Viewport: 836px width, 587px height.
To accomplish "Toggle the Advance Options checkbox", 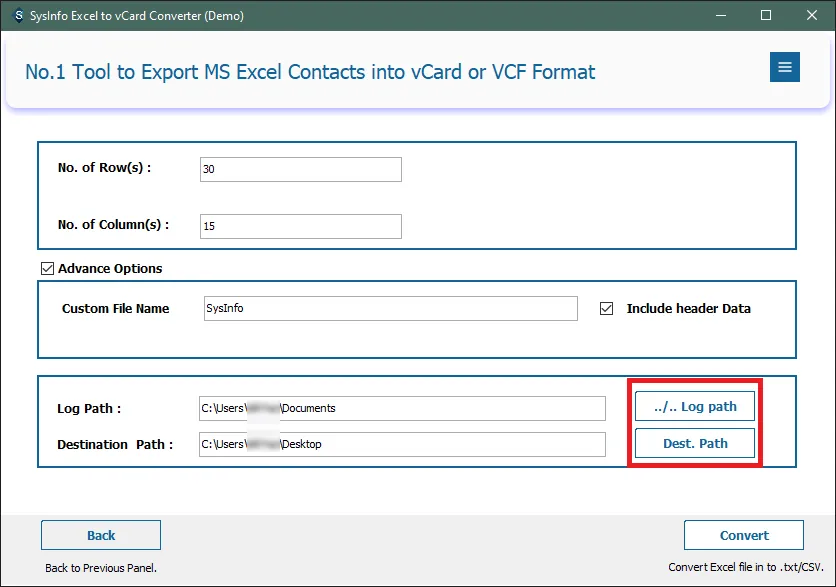I will click(x=47, y=269).
